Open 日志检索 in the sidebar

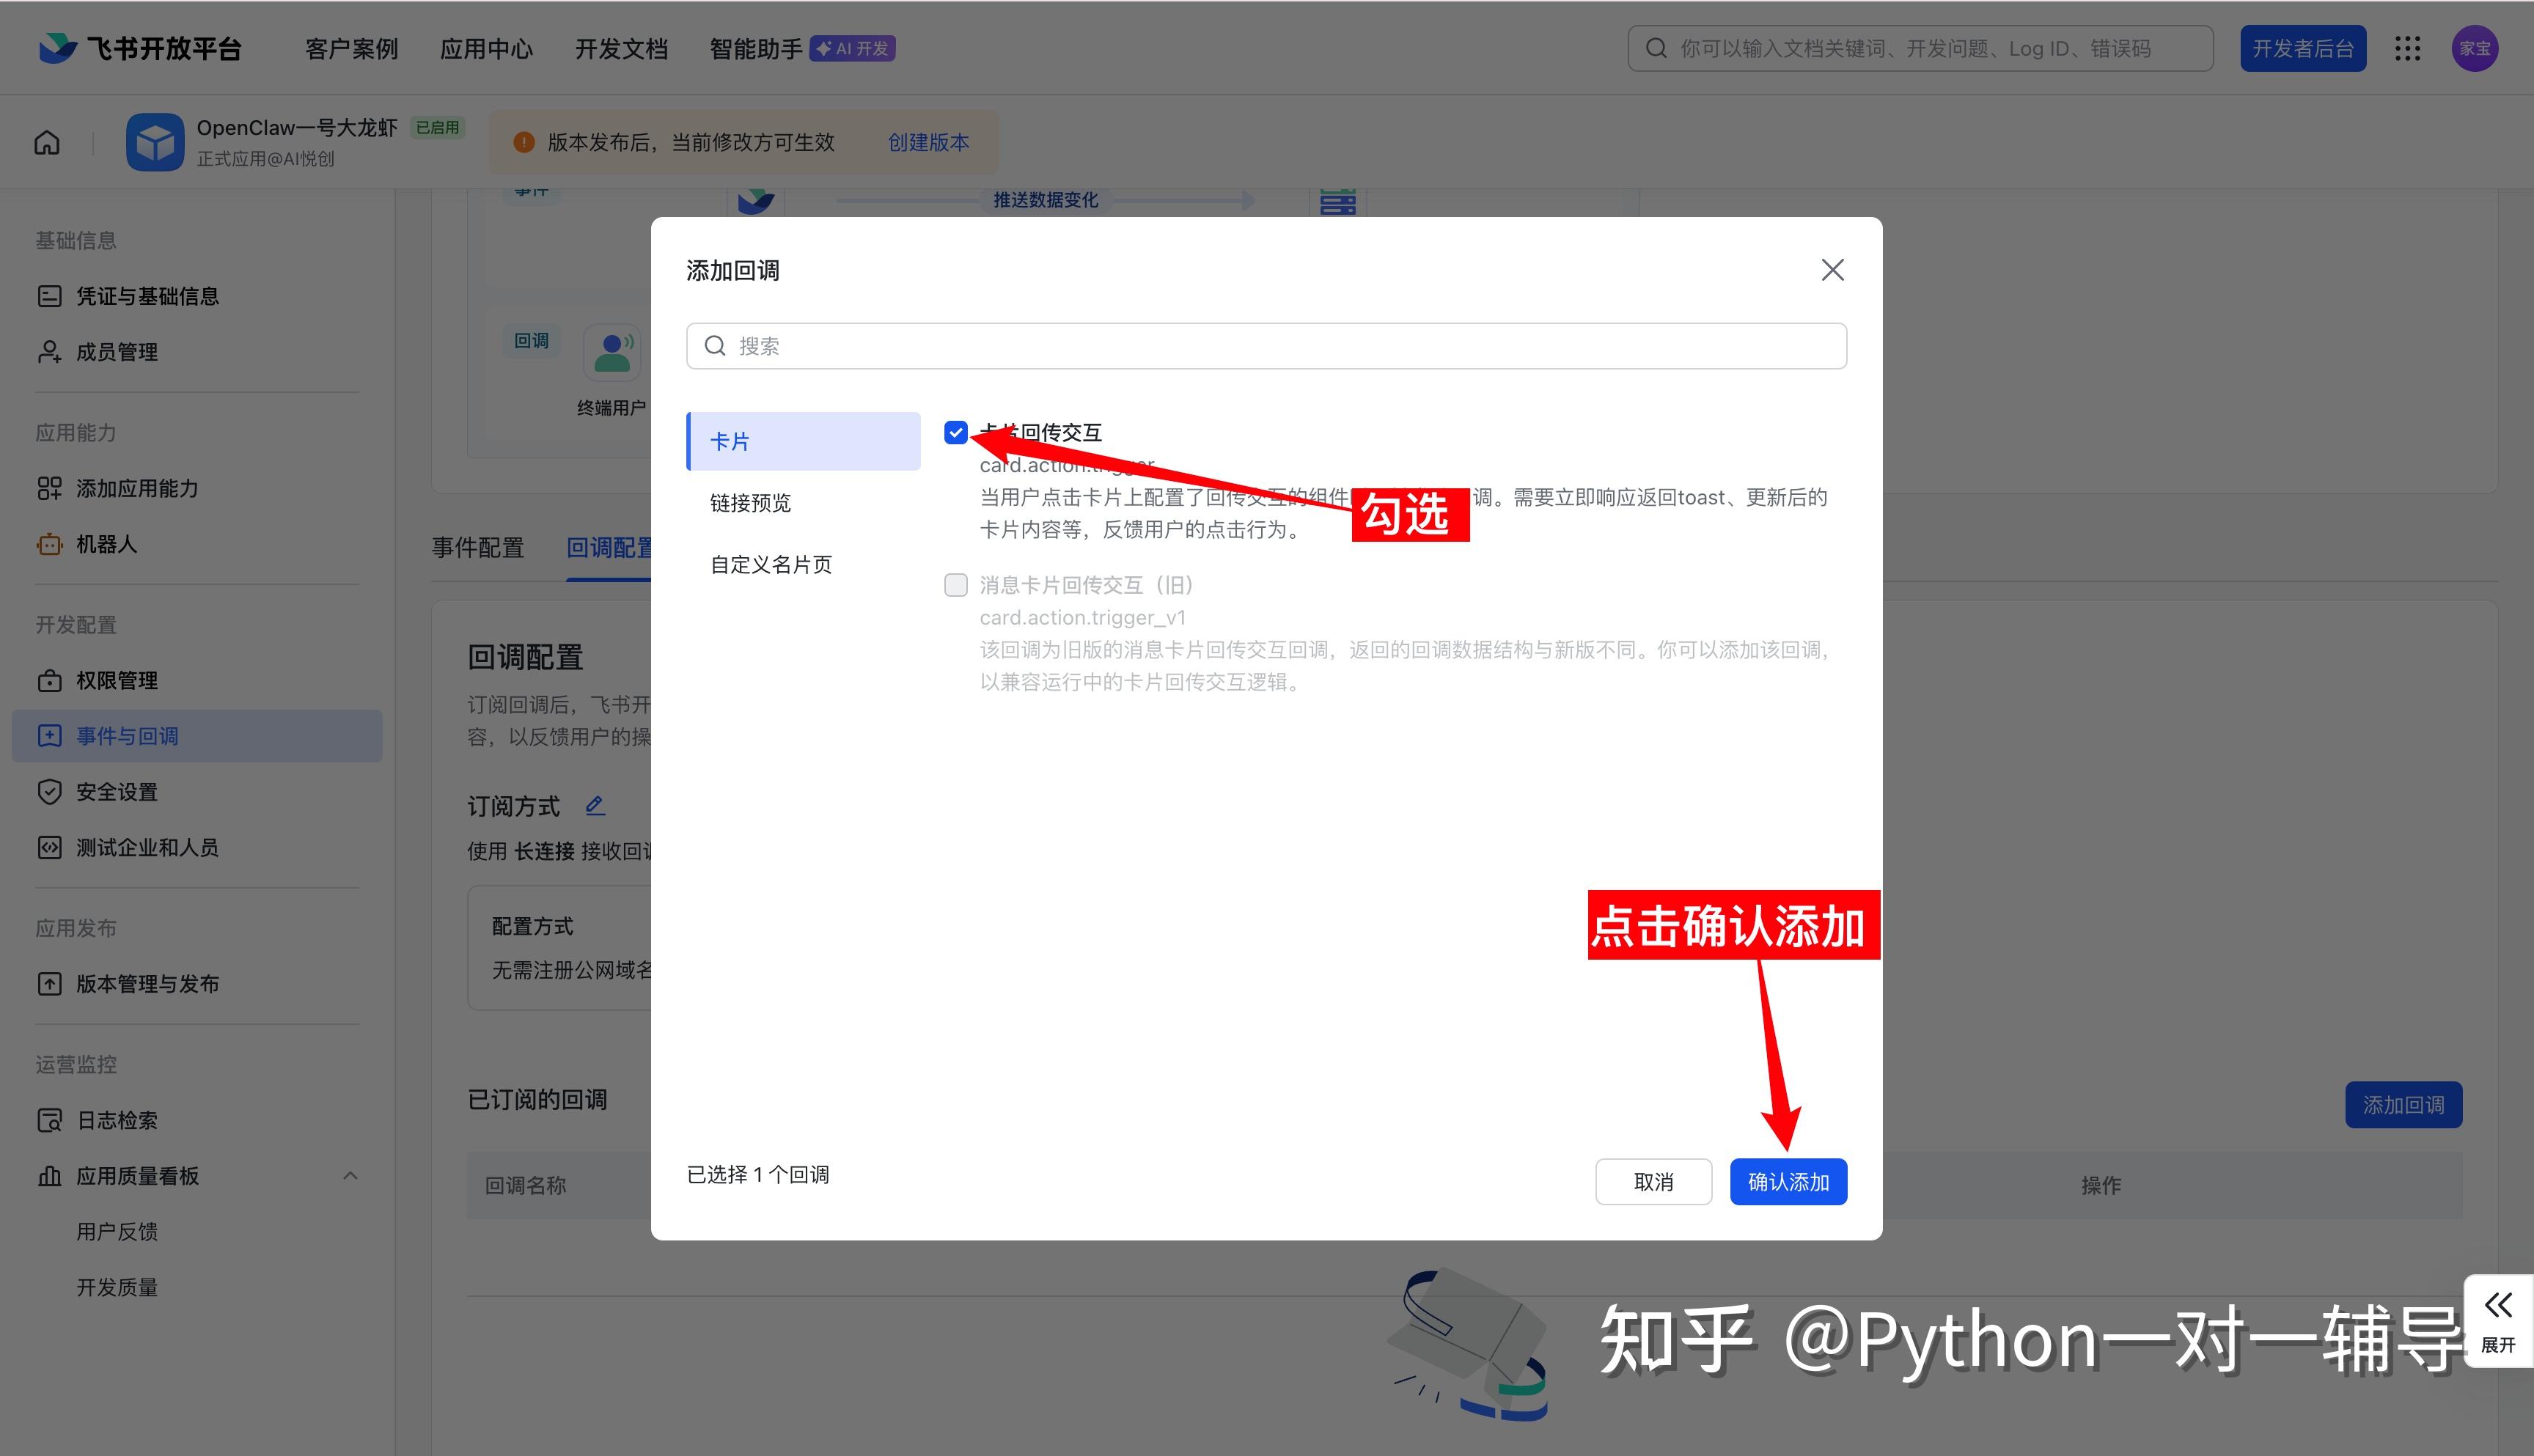pos(116,1120)
